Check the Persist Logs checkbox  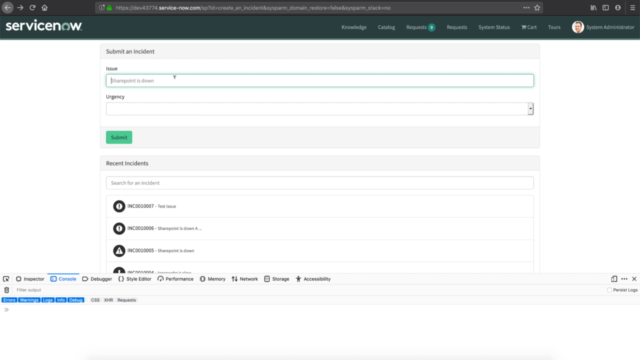tap(609, 290)
